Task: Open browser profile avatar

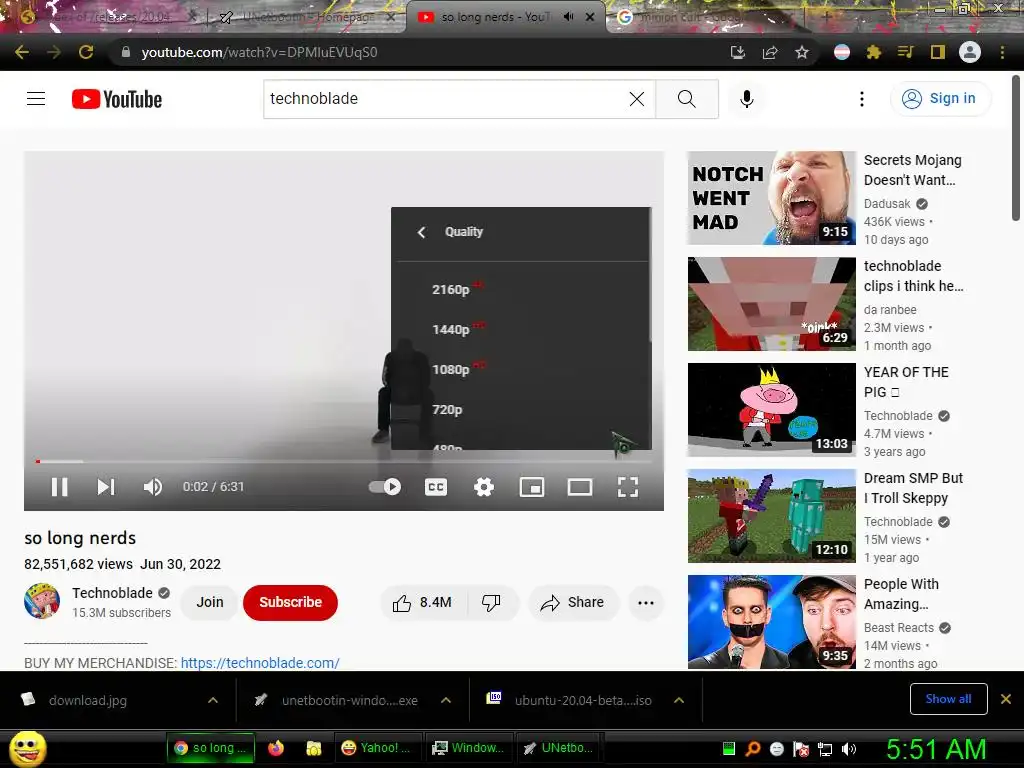Action: point(970,52)
